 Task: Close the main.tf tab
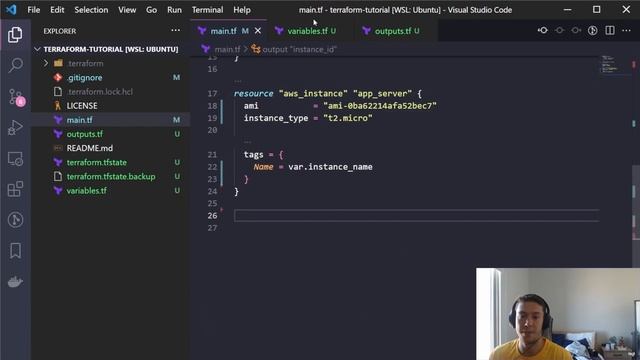(x=258, y=31)
